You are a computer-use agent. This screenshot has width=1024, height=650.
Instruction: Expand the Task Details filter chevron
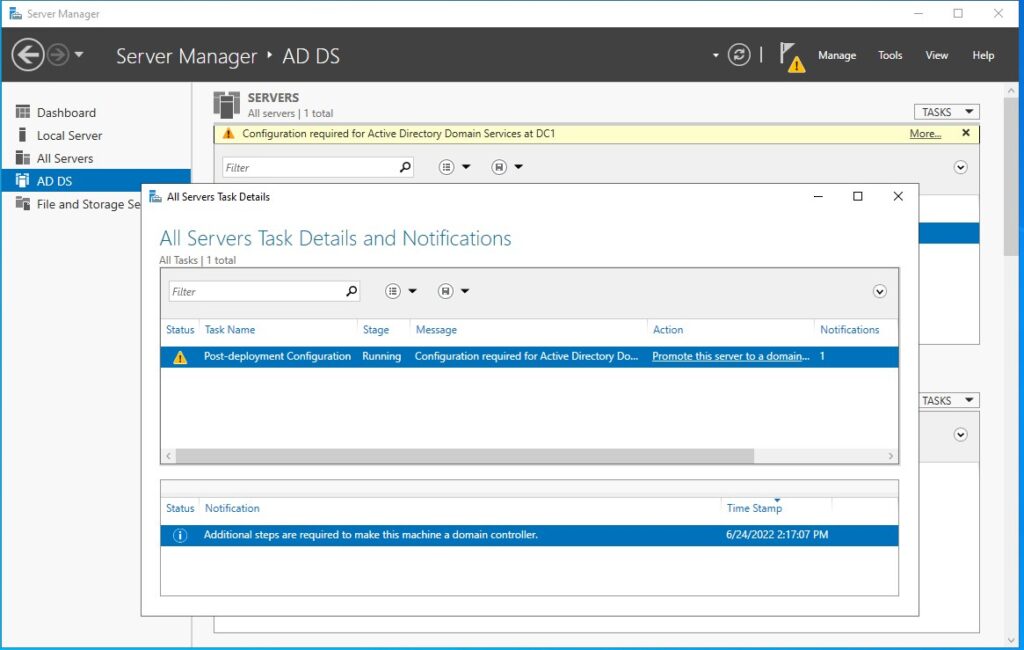tap(880, 291)
